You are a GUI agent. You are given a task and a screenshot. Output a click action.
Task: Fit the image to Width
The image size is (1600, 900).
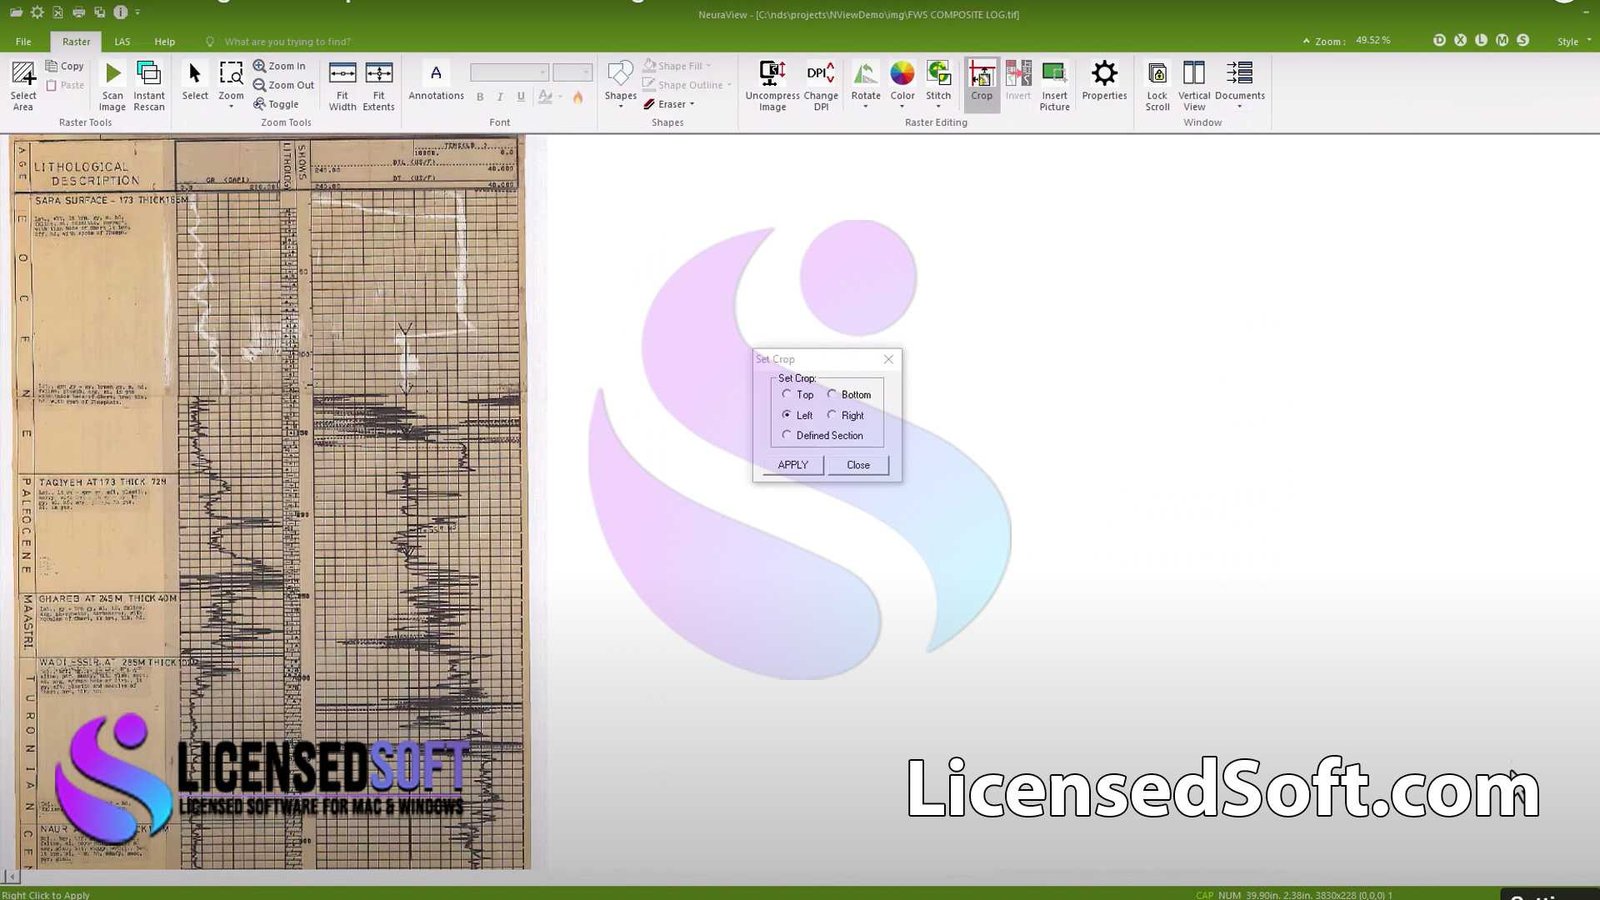tap(342, 85)
